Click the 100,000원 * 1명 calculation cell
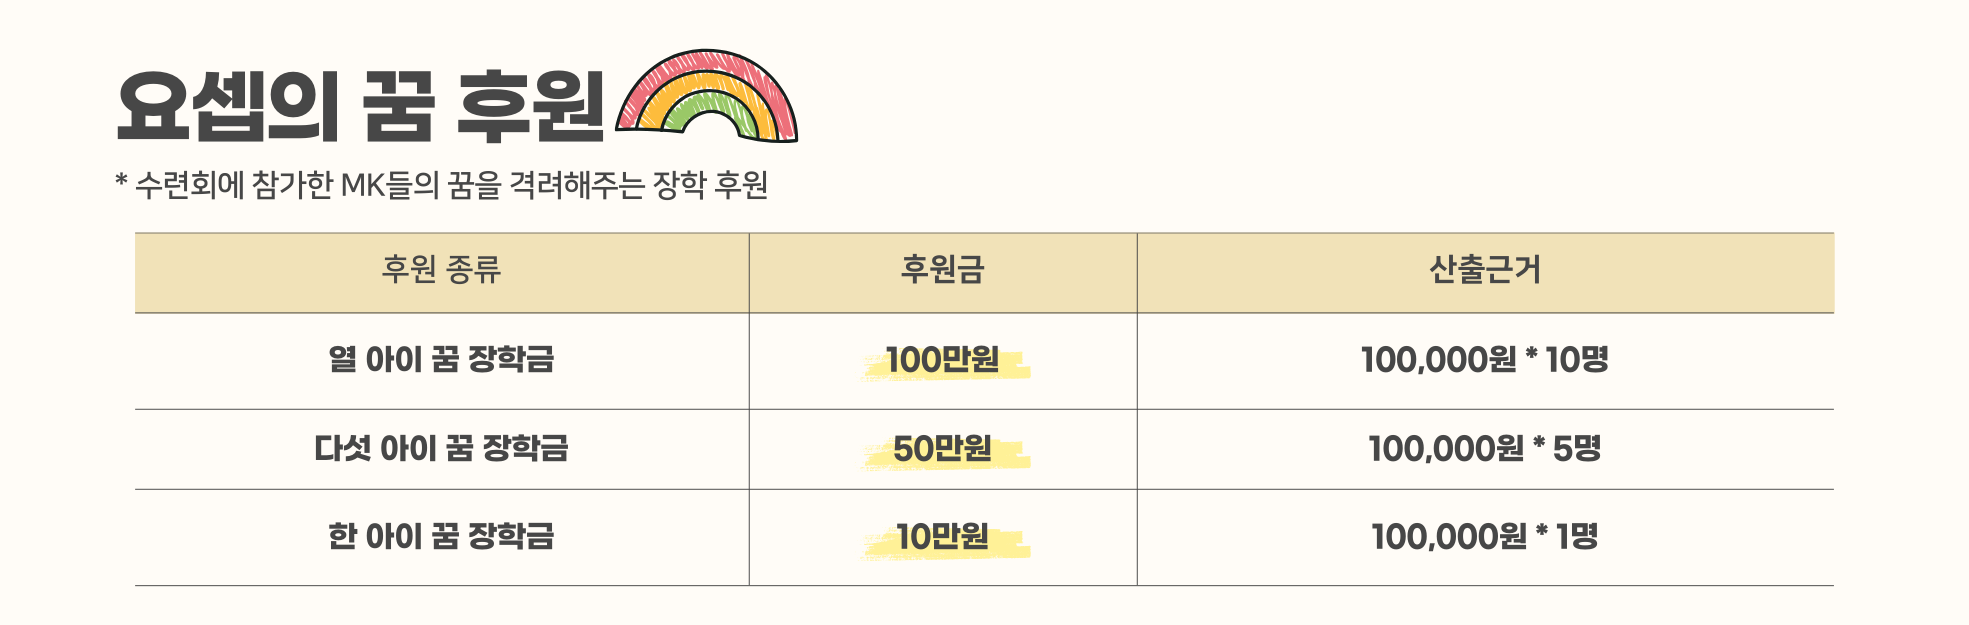Screen dimensions: 1969x625 (1485, 537)
